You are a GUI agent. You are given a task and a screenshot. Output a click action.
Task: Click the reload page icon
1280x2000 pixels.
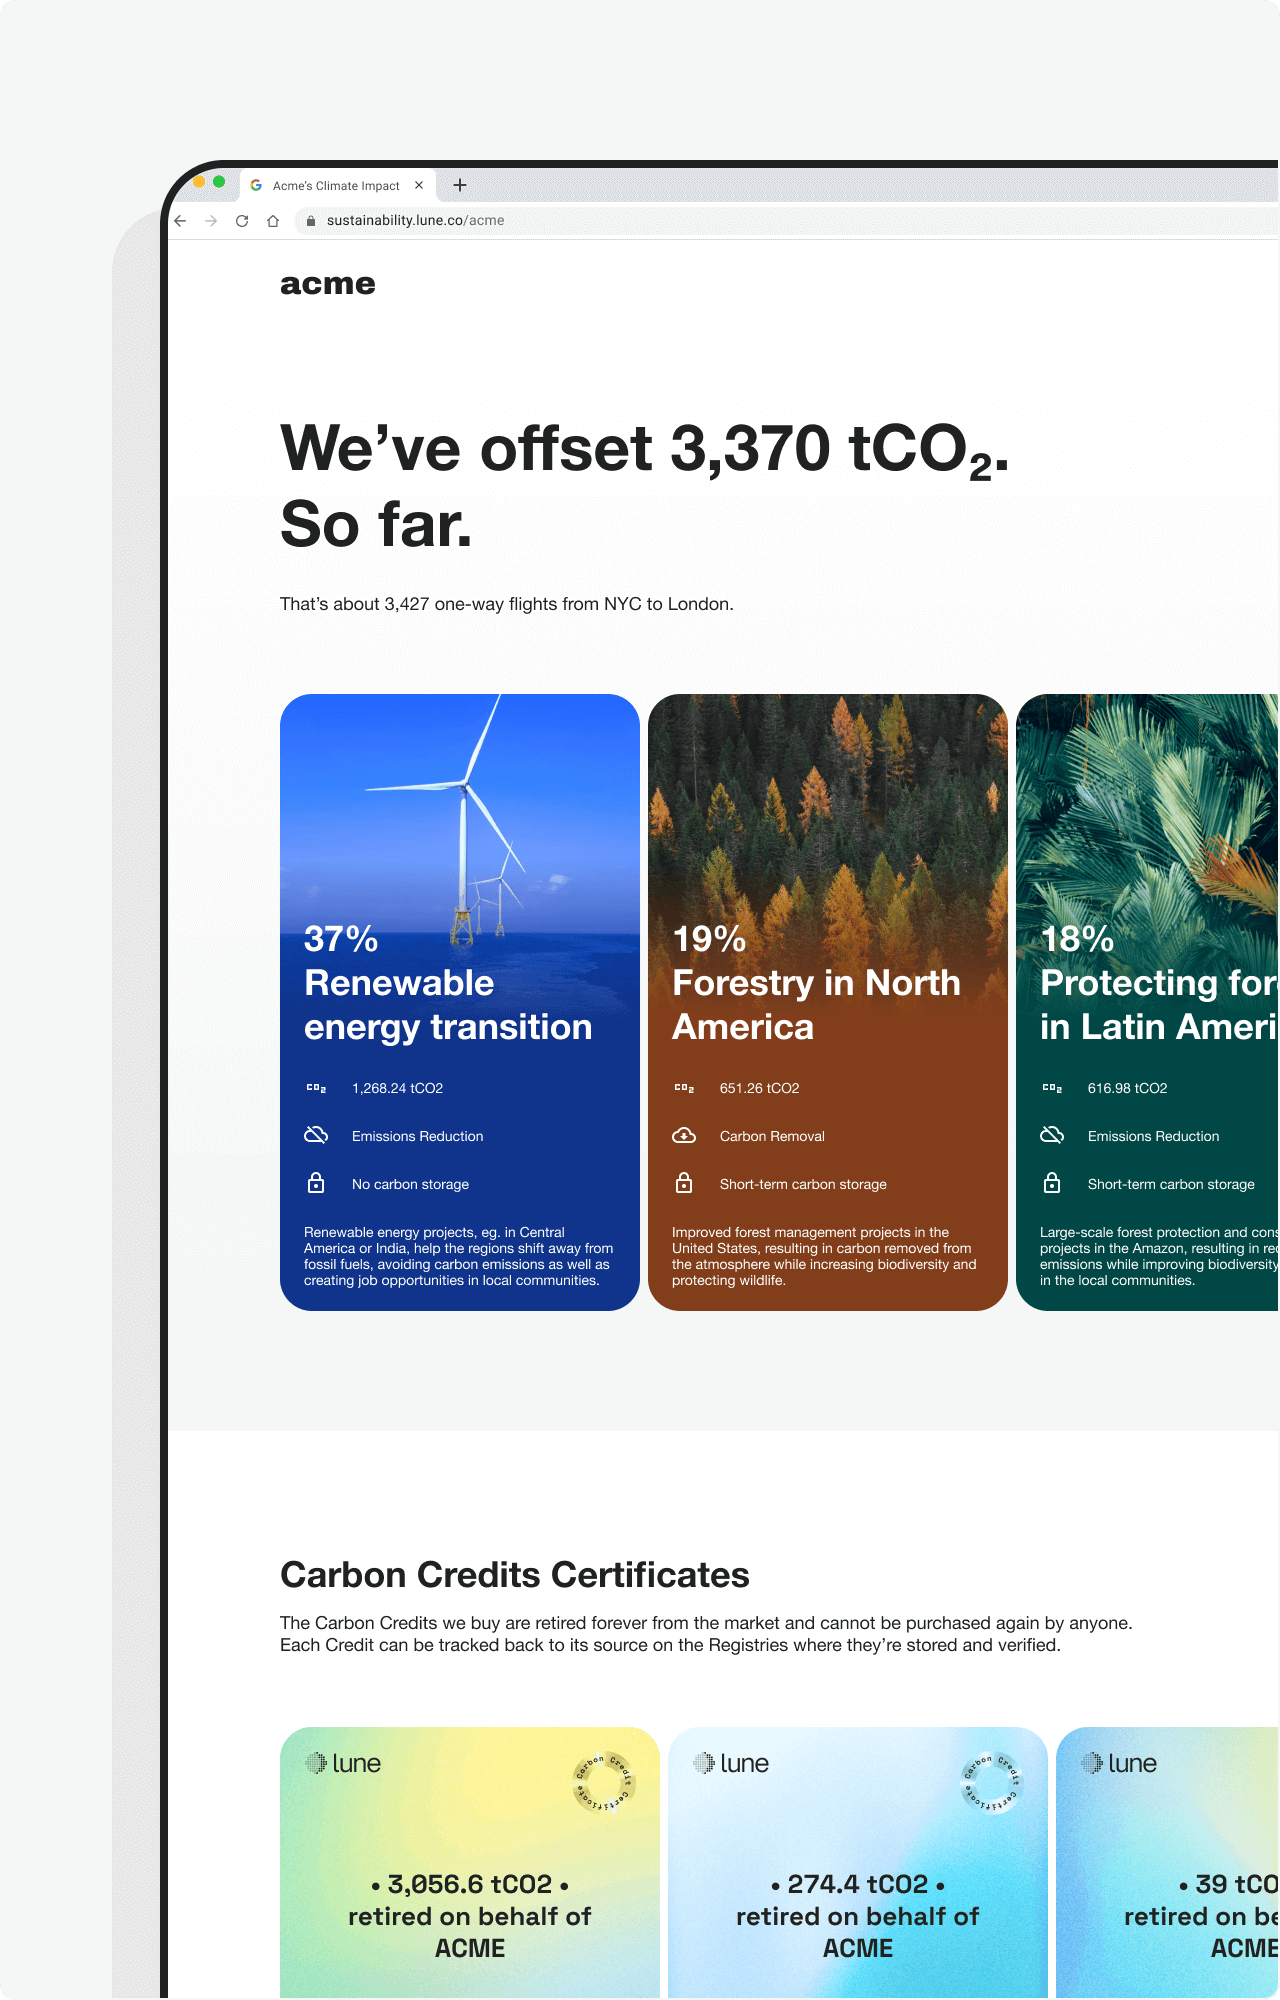tap(243, 221)
